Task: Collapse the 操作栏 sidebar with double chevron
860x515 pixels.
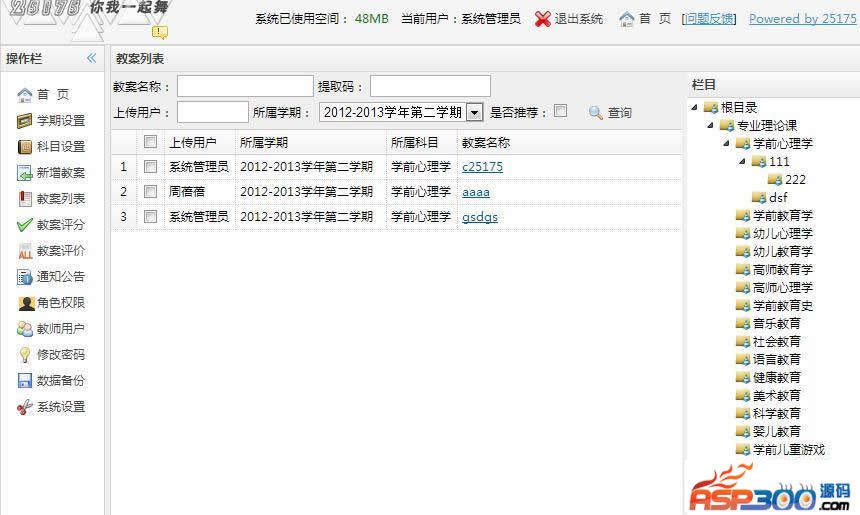Action: (91, 58)
